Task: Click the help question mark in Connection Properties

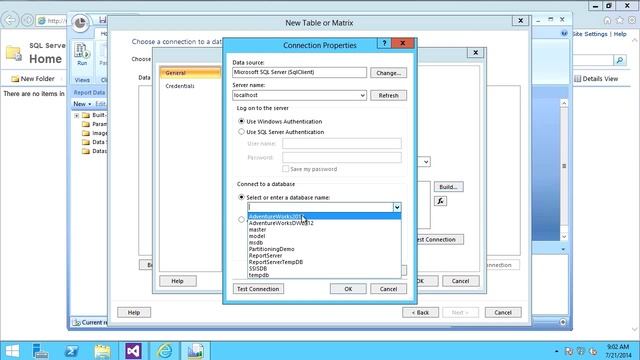Action: click(x=384, y=43)
